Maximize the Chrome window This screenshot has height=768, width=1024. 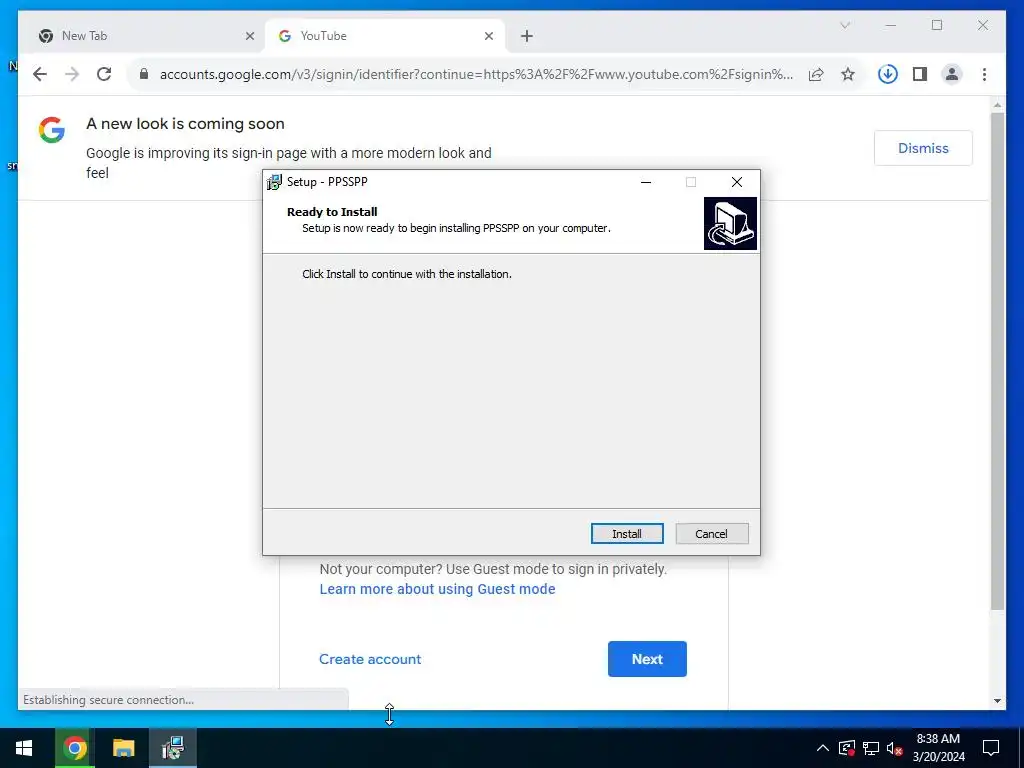point(936,25)
